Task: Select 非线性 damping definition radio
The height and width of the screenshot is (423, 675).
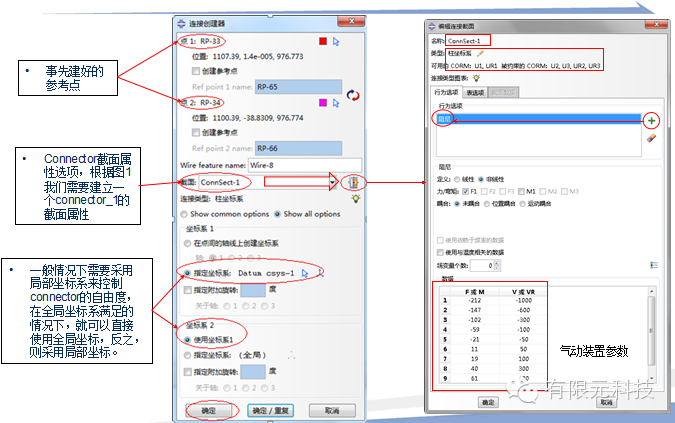Action: pyautogui.click(x=481, y=179)
